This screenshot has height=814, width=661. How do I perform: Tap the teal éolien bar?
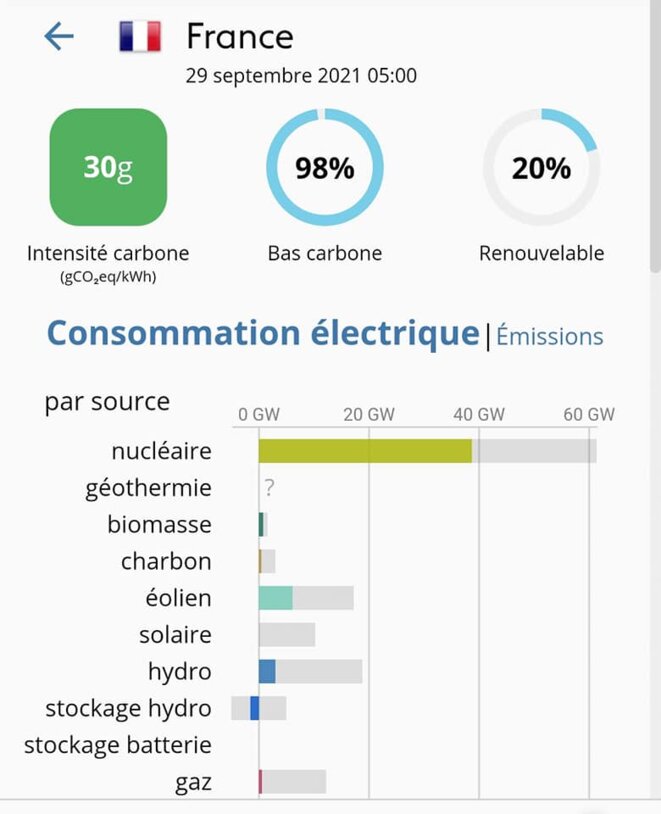[275, 598]
